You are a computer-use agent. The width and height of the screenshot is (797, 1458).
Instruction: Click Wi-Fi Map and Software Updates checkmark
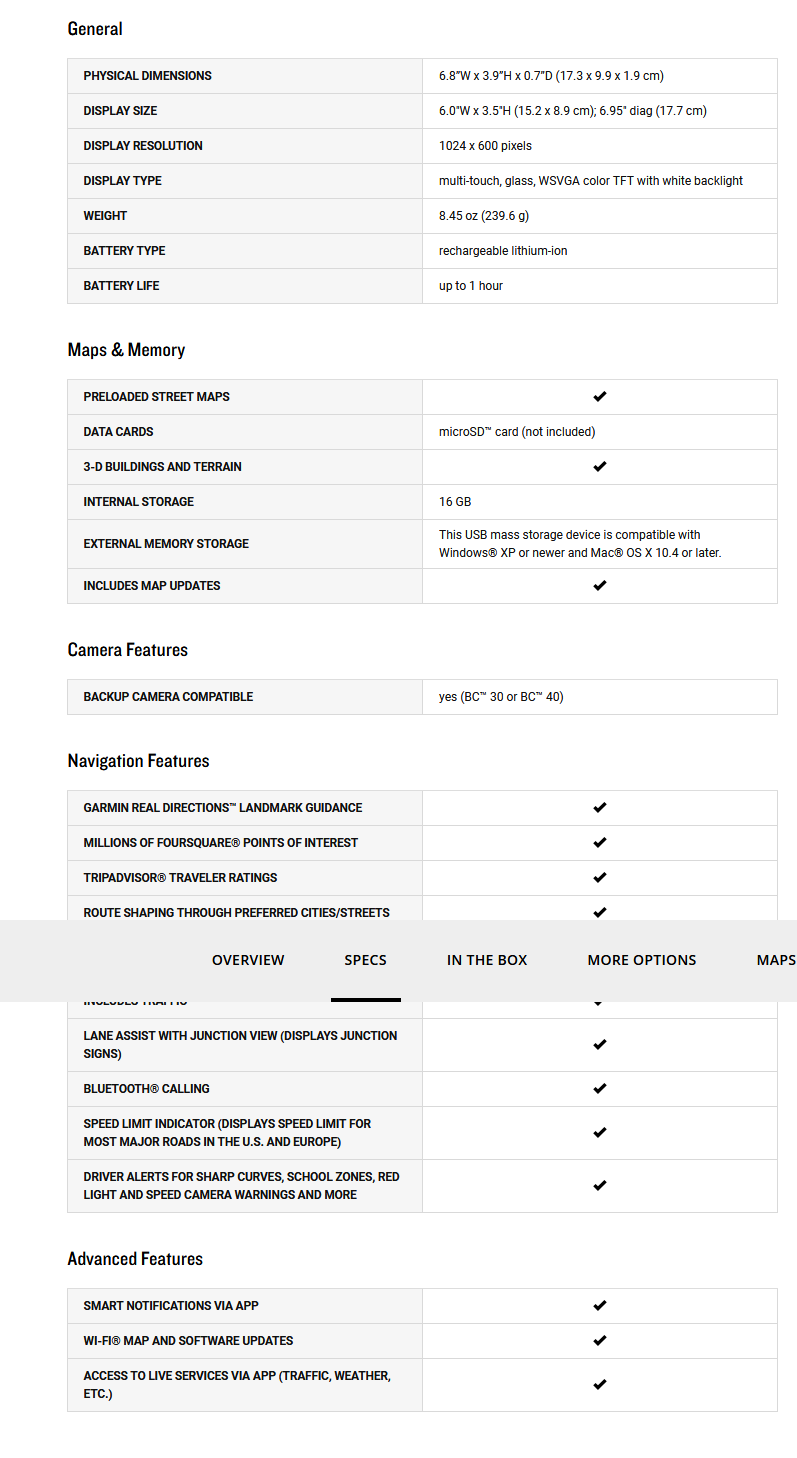pyautogui.click(x=600, y=1341)
